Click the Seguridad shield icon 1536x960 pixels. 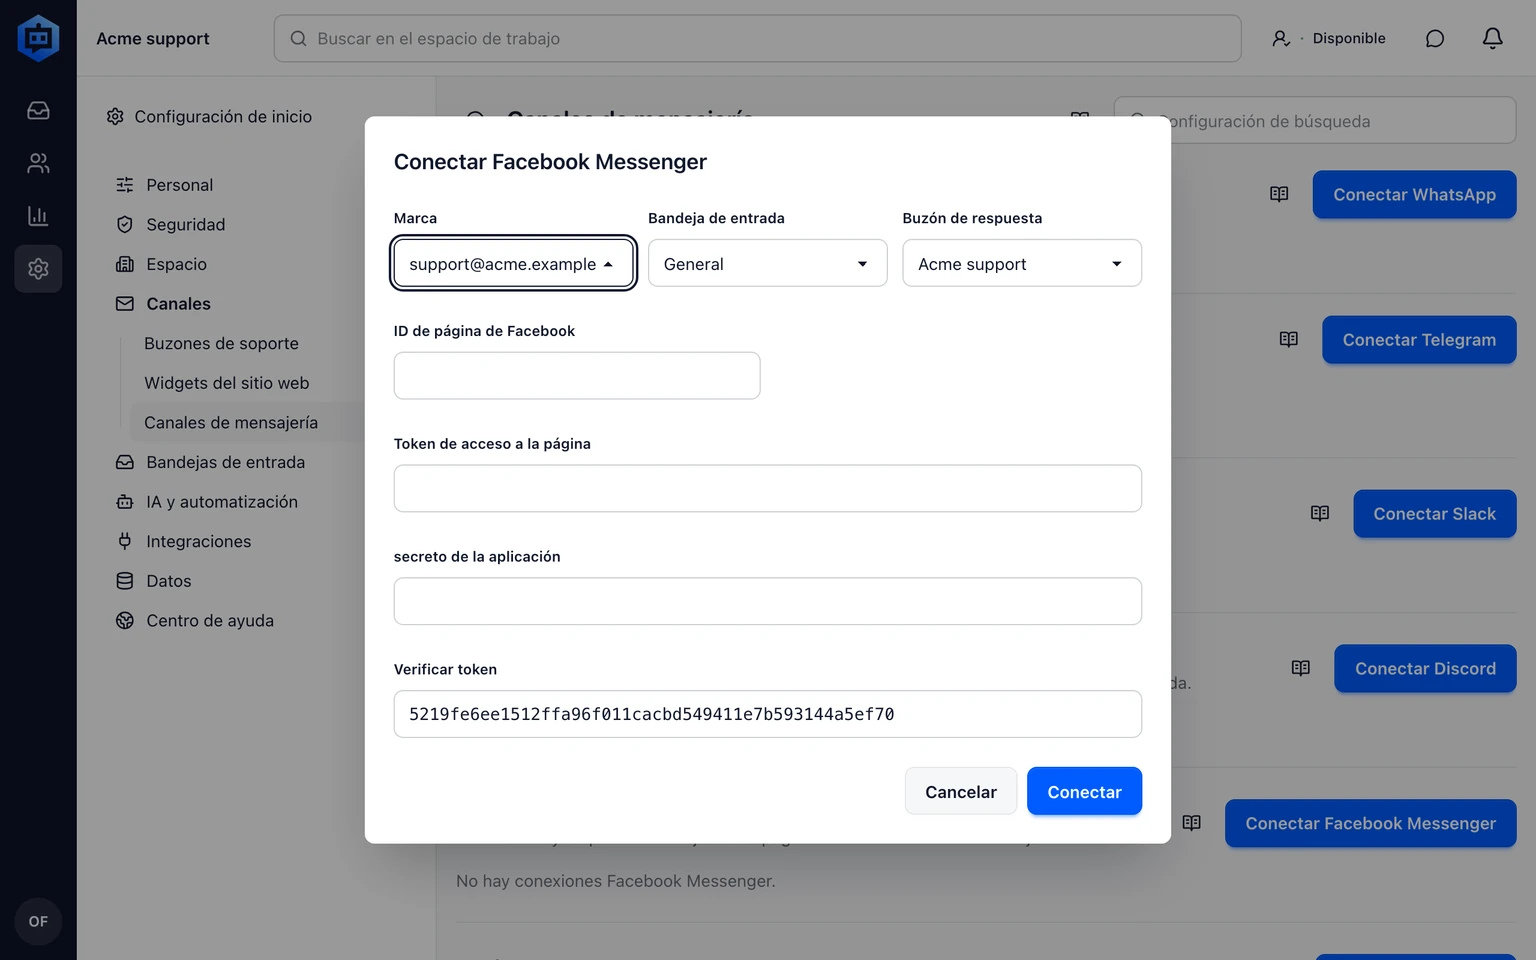pos(125,224)
